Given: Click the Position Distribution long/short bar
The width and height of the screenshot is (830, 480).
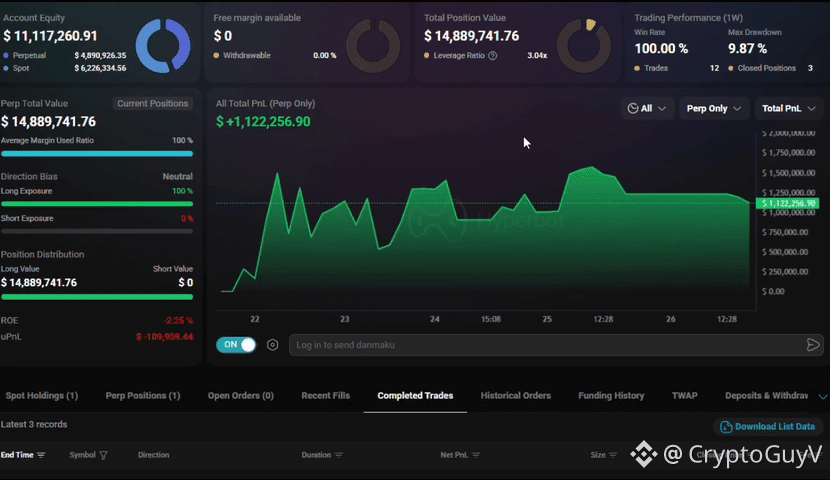Looking at the screenshot, I should coord(97,297).
